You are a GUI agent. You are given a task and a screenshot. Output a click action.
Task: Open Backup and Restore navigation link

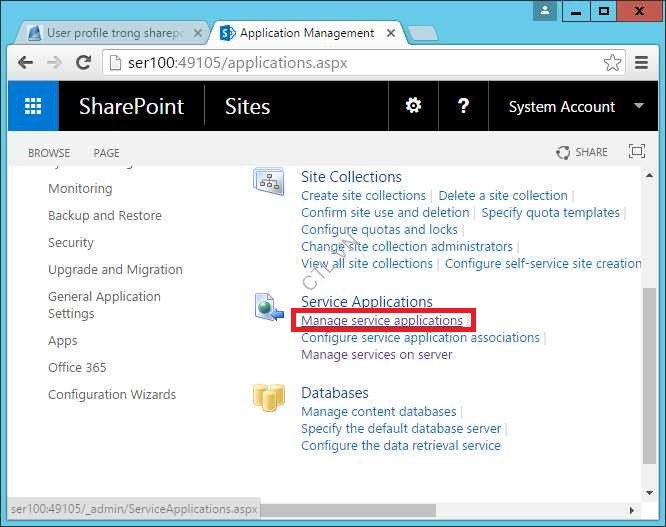pos(105,216)
